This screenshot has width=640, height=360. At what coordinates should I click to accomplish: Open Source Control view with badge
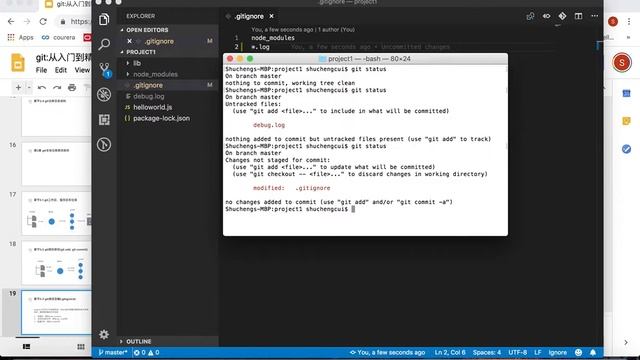(105, 69)
